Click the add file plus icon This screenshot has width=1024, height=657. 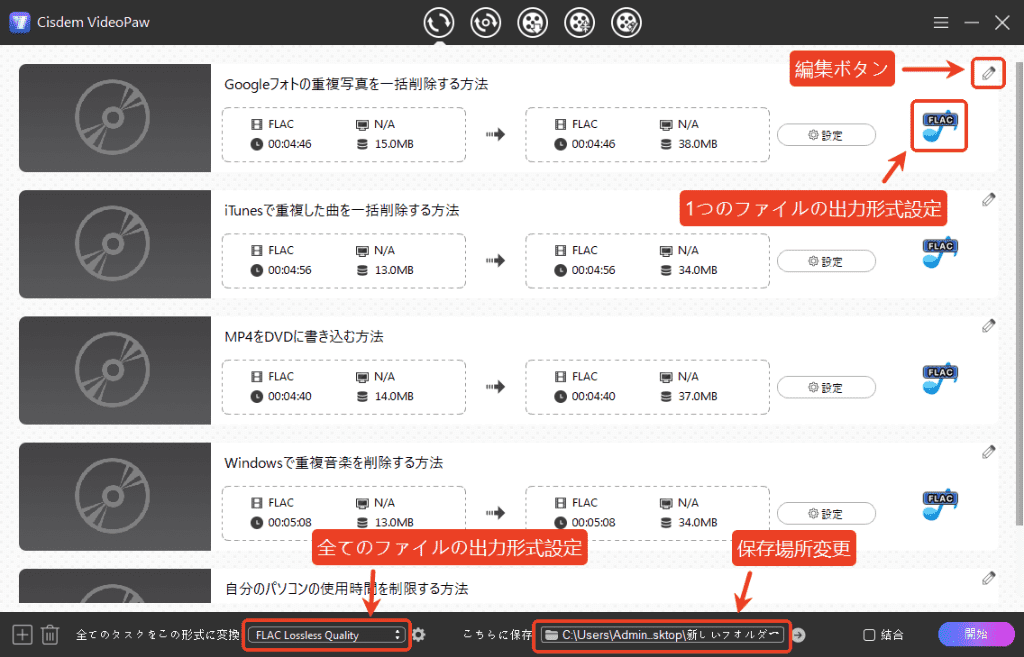tap(22, 634)
